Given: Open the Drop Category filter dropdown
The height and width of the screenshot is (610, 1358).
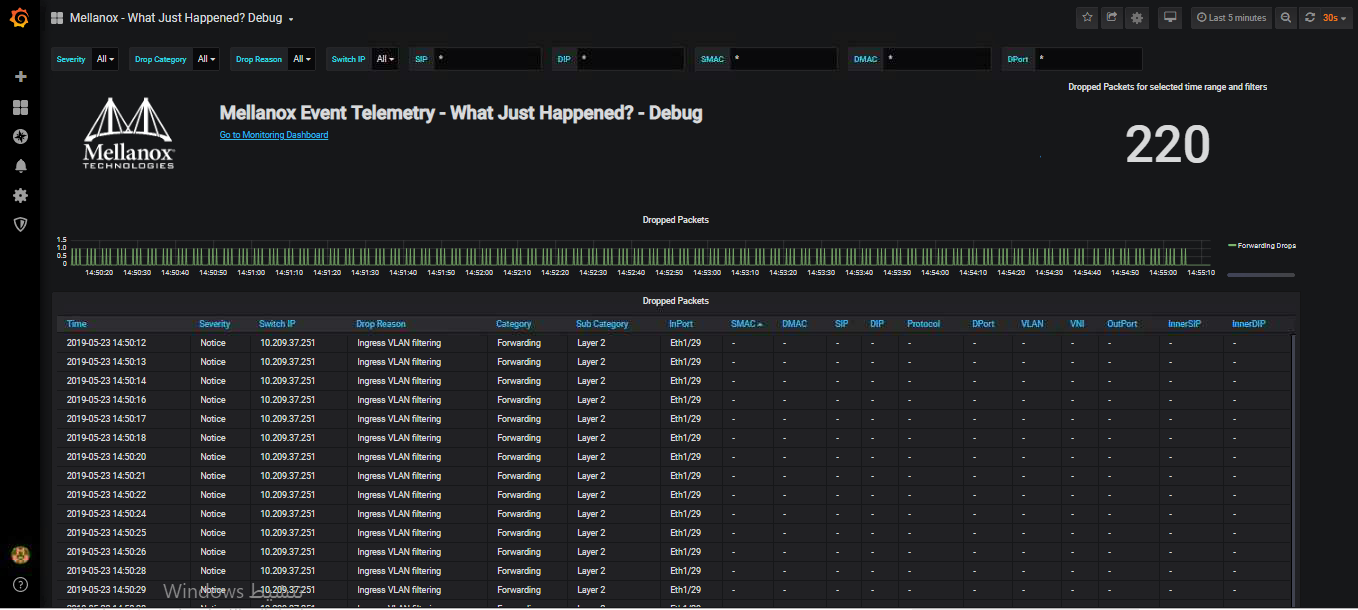Looking at the screenshot, I should (206, 59).
